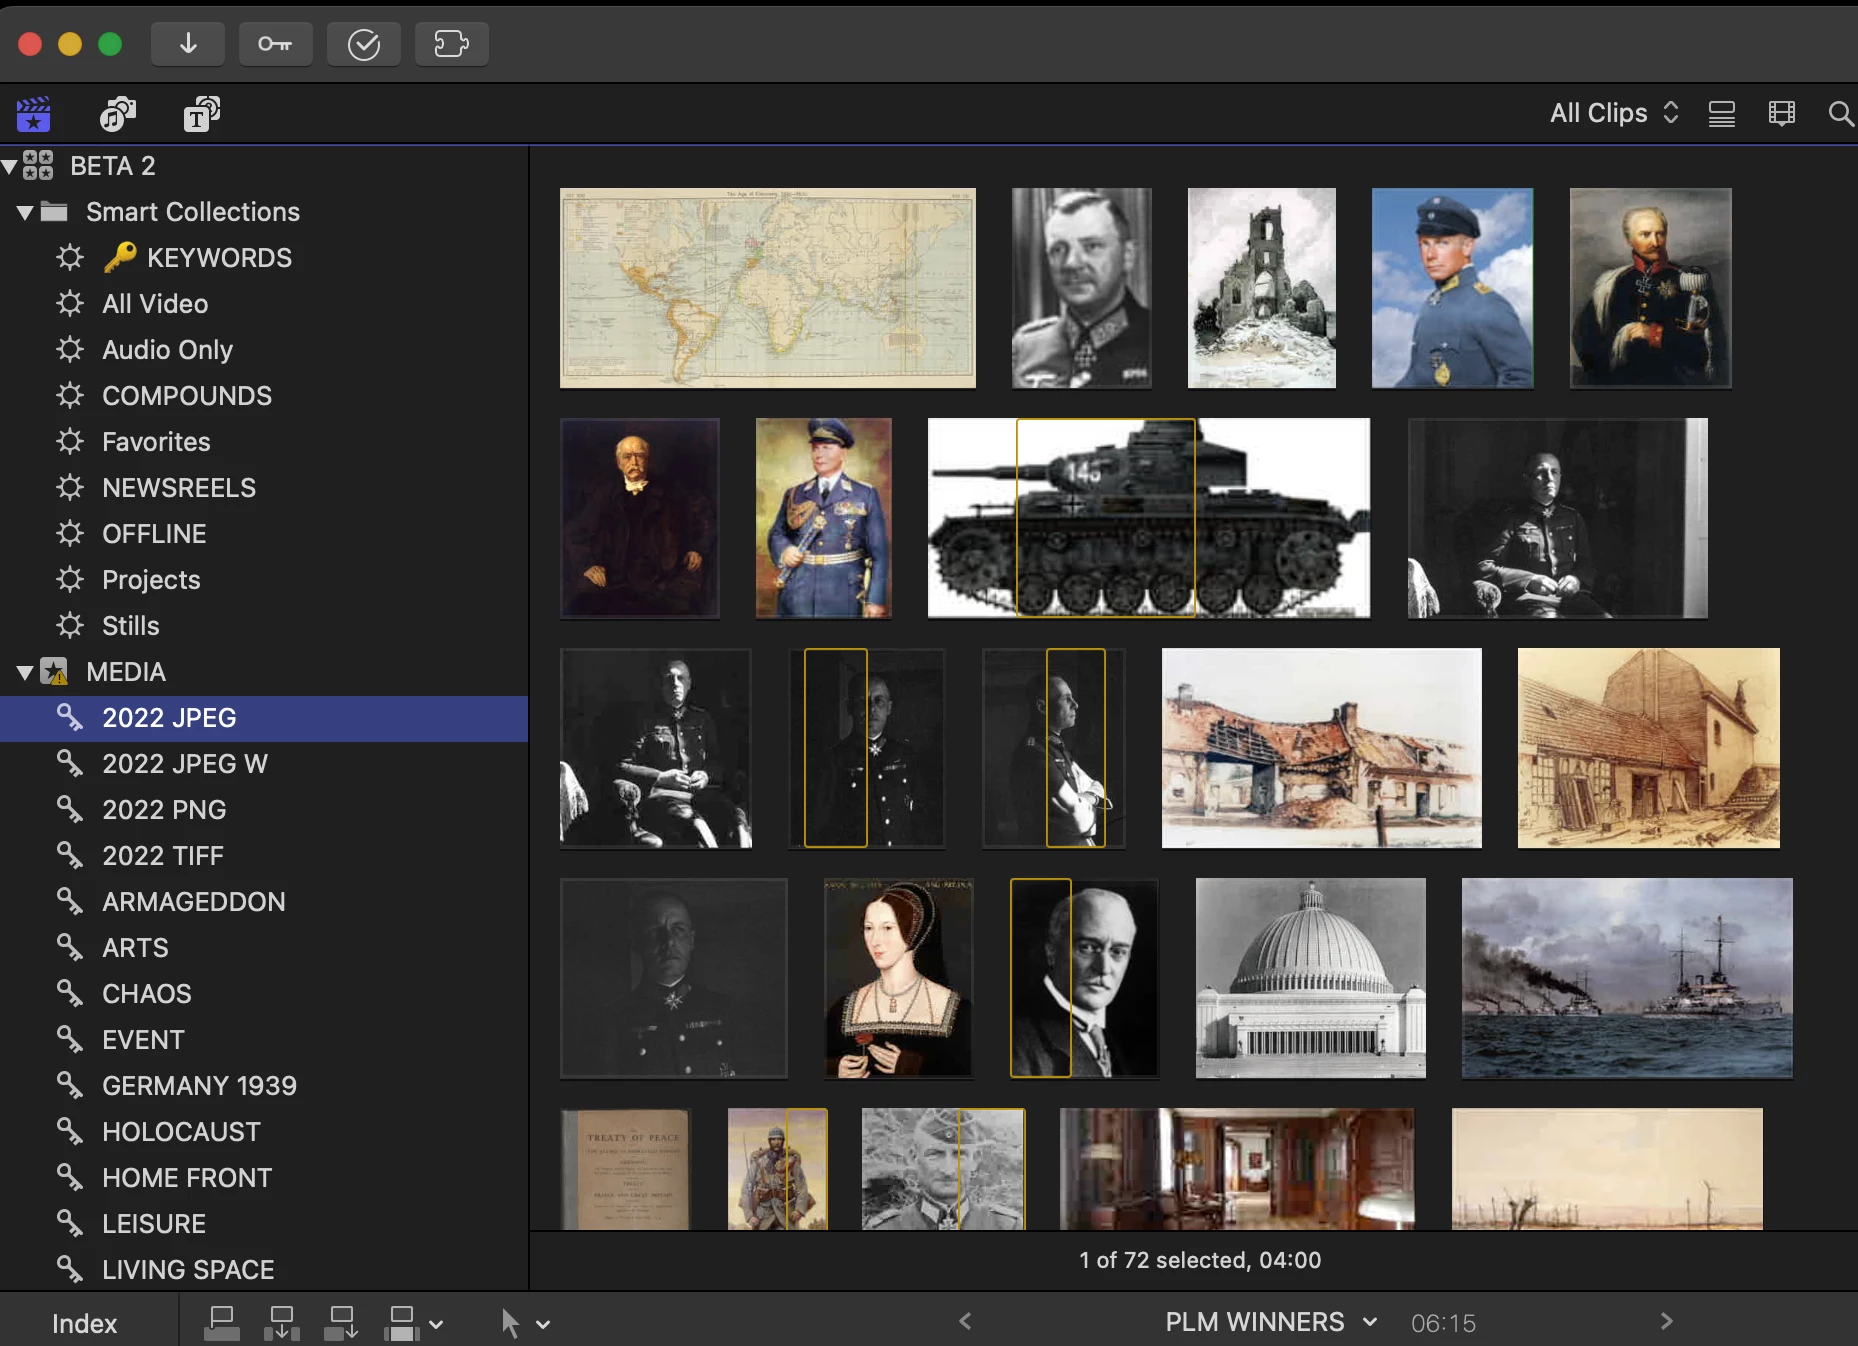Open the Keyword Editor key button
The height and width of the screenshot is (1346, 1858).
(x=275, y=44)
